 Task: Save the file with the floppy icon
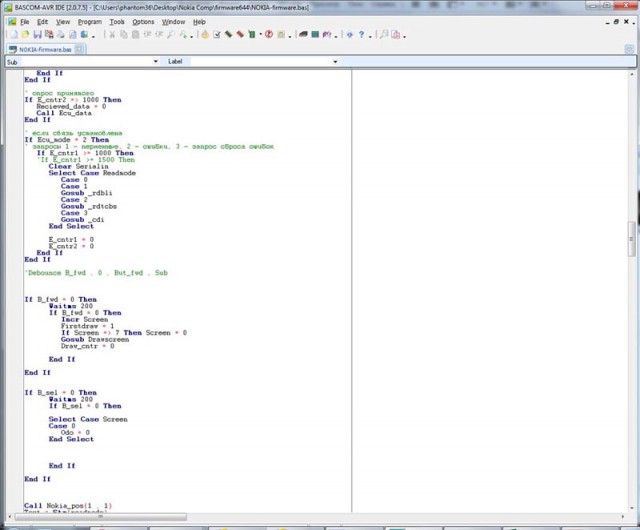tap(37, 35)
